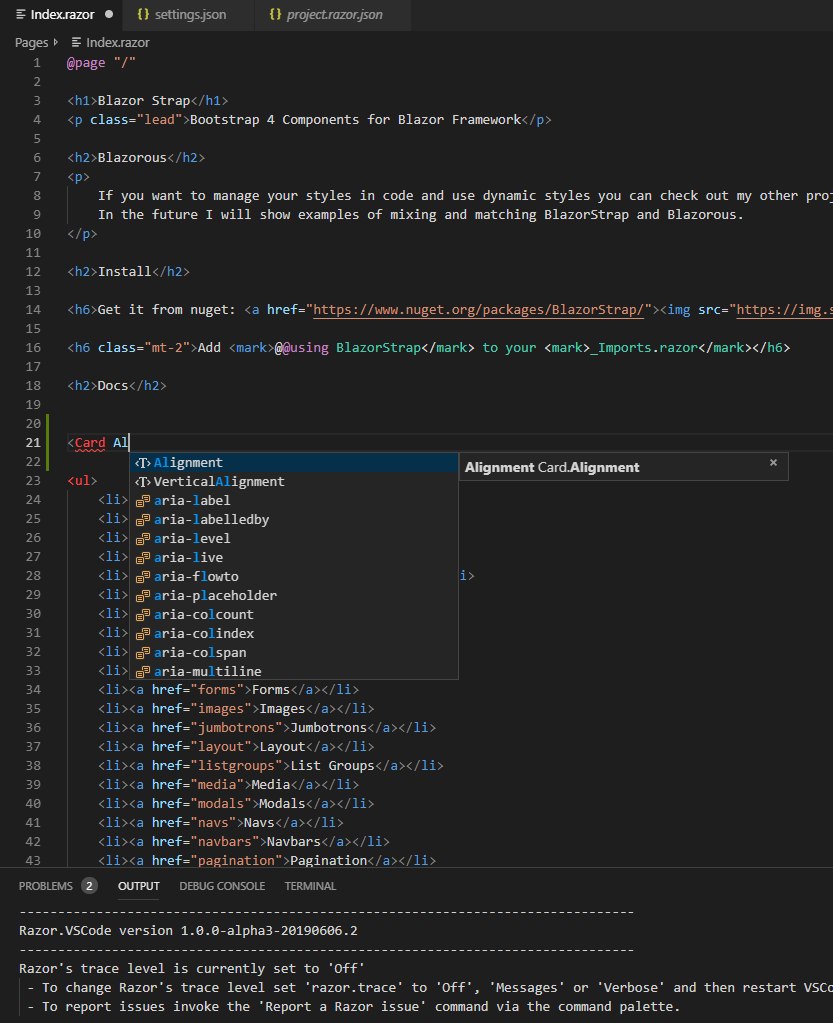Viewport: 833px width, 1023px height.
Task: Pick aria-placeholder from suggestions
Action: click(x=294, y=595)
